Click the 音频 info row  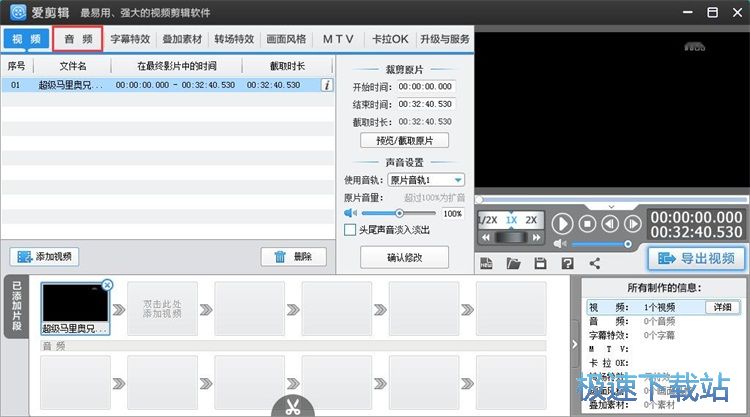[664, 321]
